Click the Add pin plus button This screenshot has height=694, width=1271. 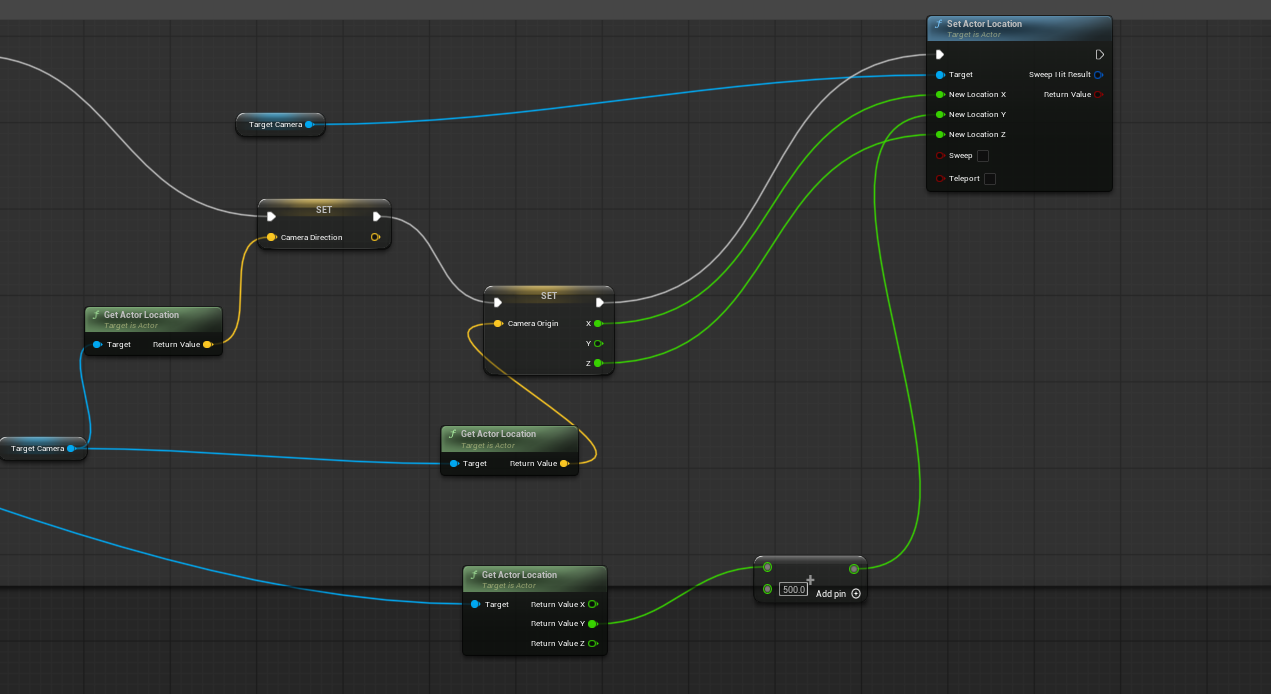[856, 594]
